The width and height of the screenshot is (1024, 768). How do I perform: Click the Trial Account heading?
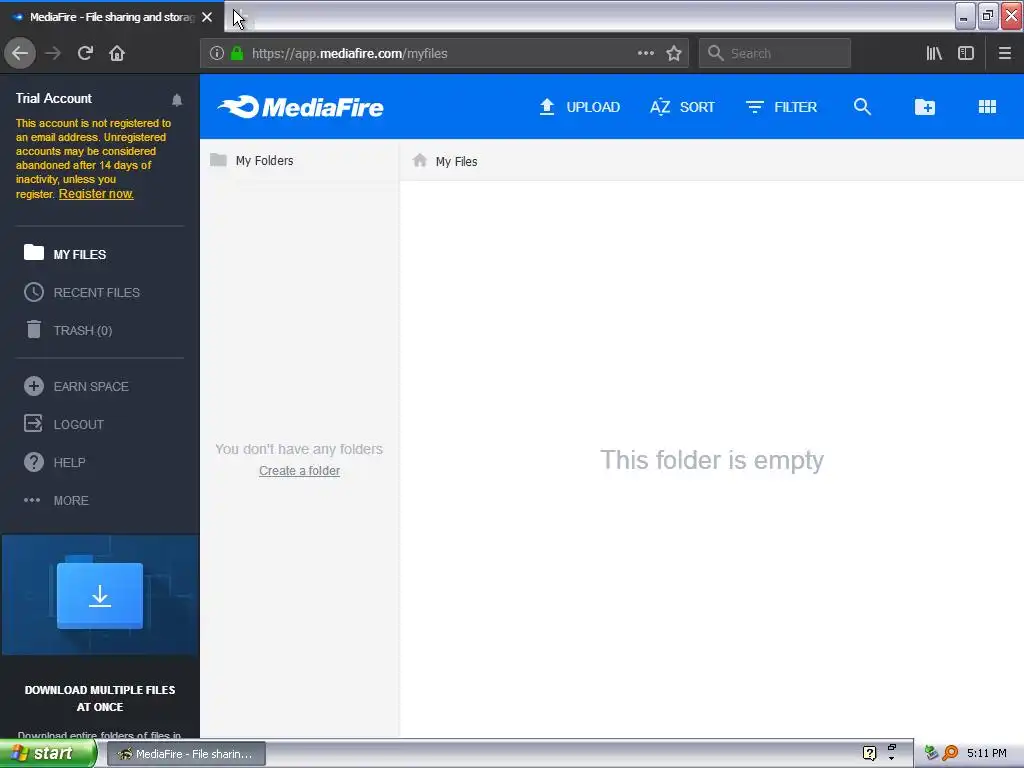click(54, 98)
